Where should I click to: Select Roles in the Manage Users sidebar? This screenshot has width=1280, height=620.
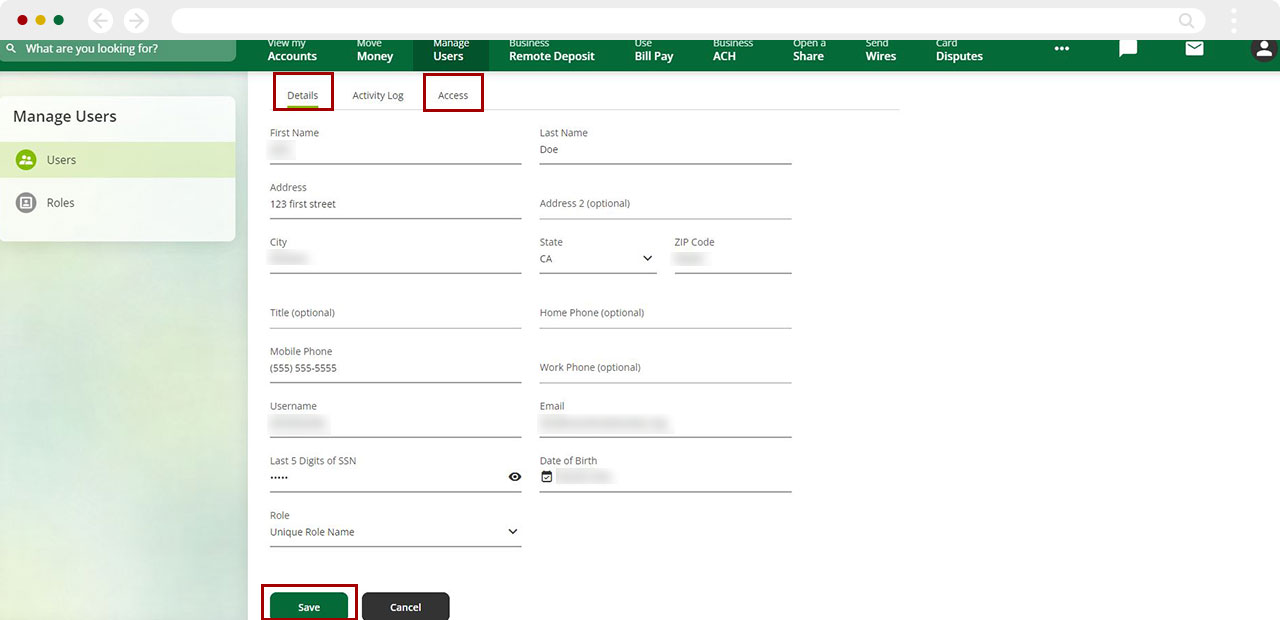61,203
